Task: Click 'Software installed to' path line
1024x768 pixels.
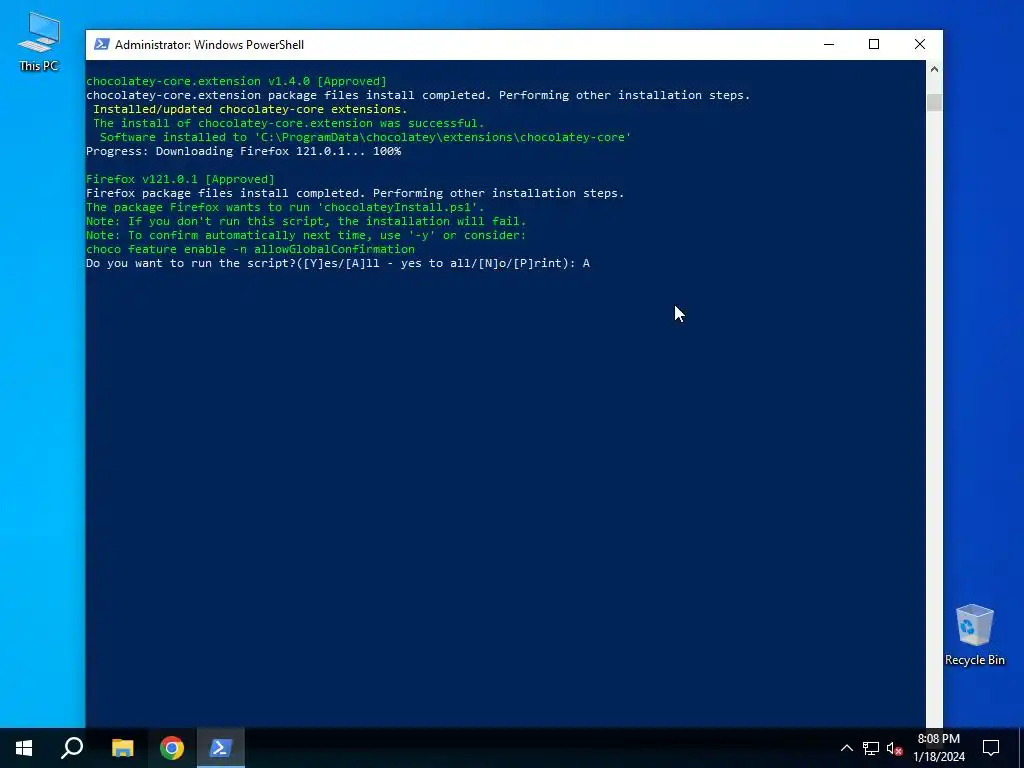Action: (365, 137)
